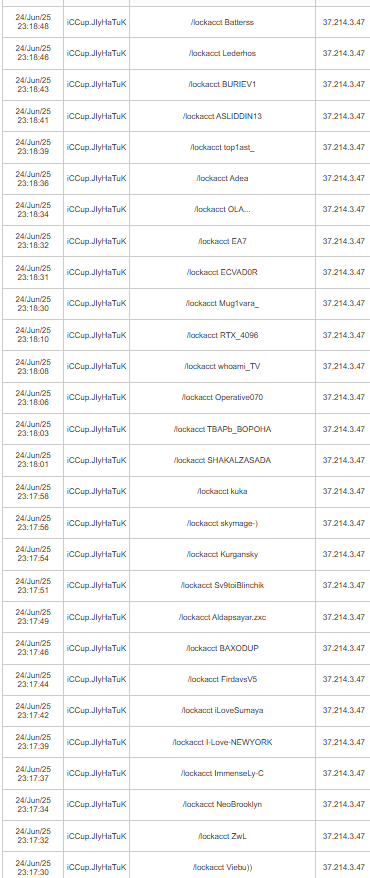370x878 pixels.
Task: Click the /lockacct RTX_4096 command
Action: (222, 335)
